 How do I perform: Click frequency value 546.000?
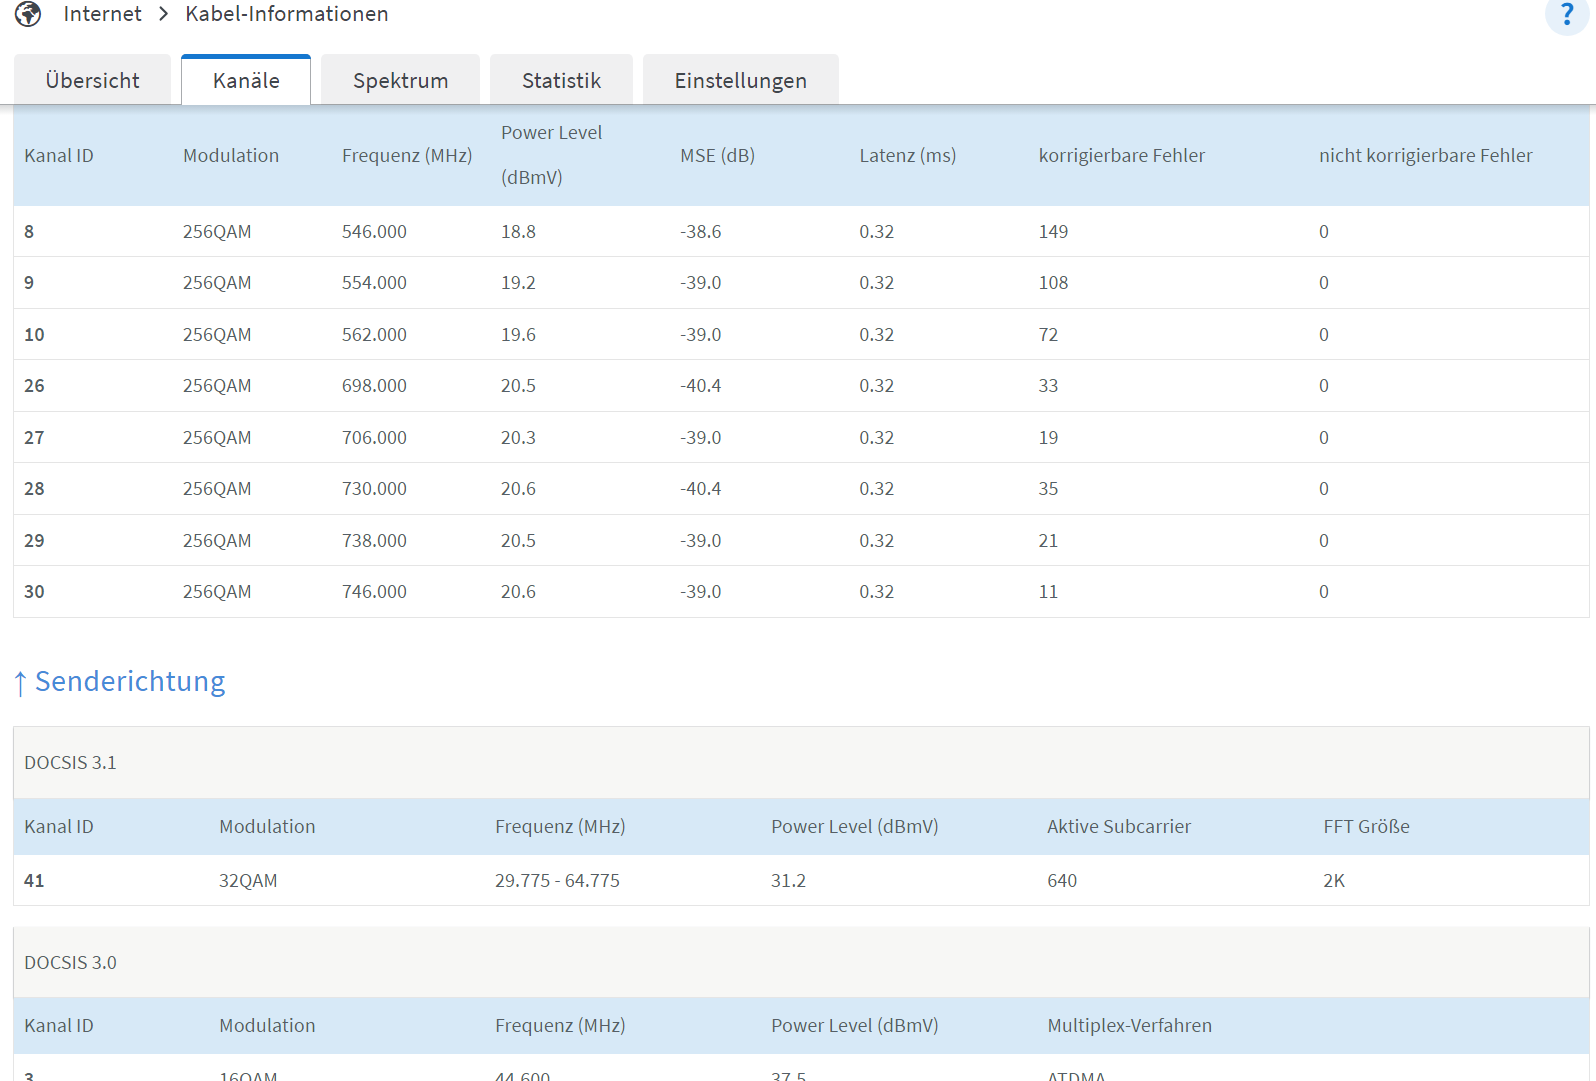(x=374, y=231)
